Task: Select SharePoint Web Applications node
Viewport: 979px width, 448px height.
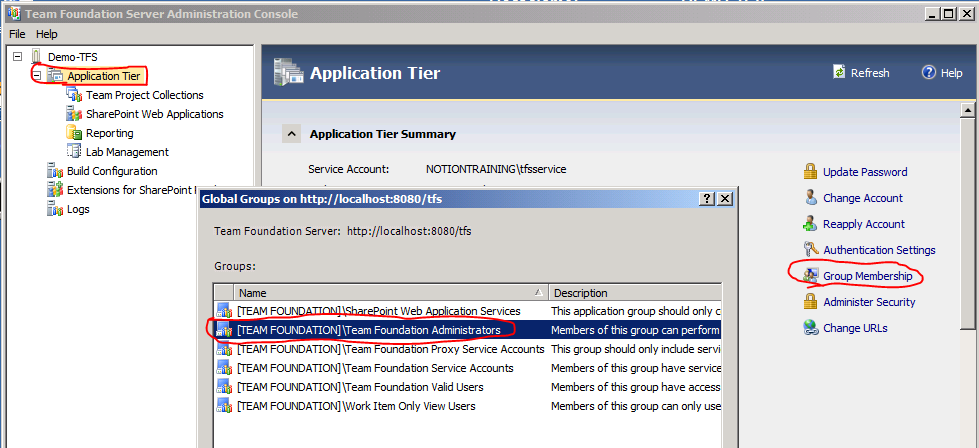Action: coord(155,114)
